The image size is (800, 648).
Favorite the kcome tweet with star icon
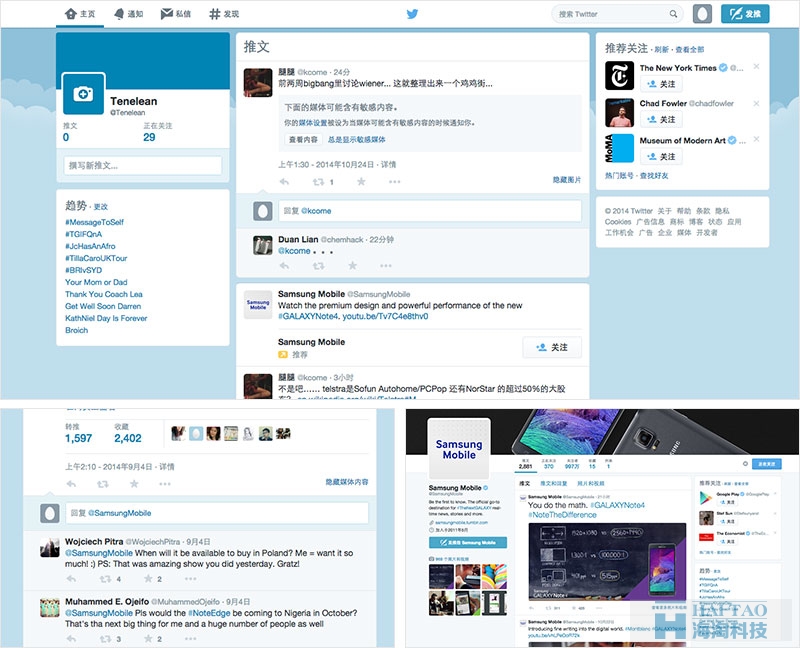pos(361,182)
